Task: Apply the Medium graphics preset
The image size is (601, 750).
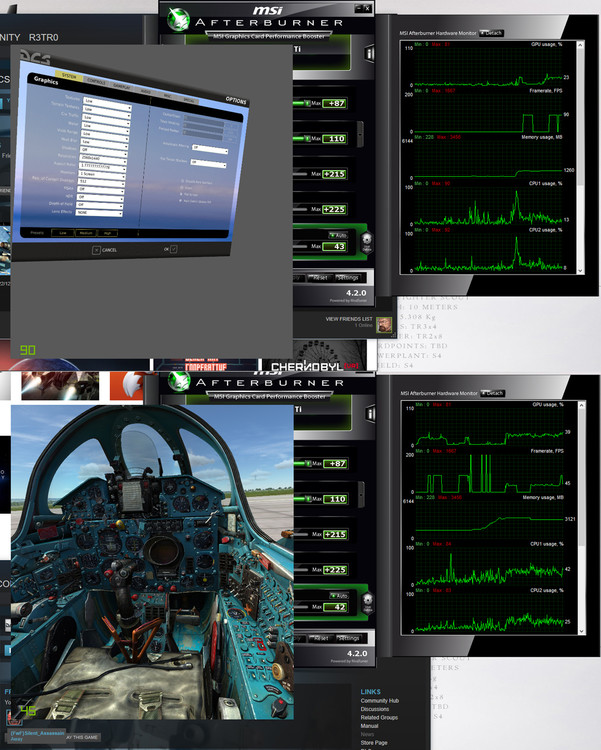Action: coord(86,233)
